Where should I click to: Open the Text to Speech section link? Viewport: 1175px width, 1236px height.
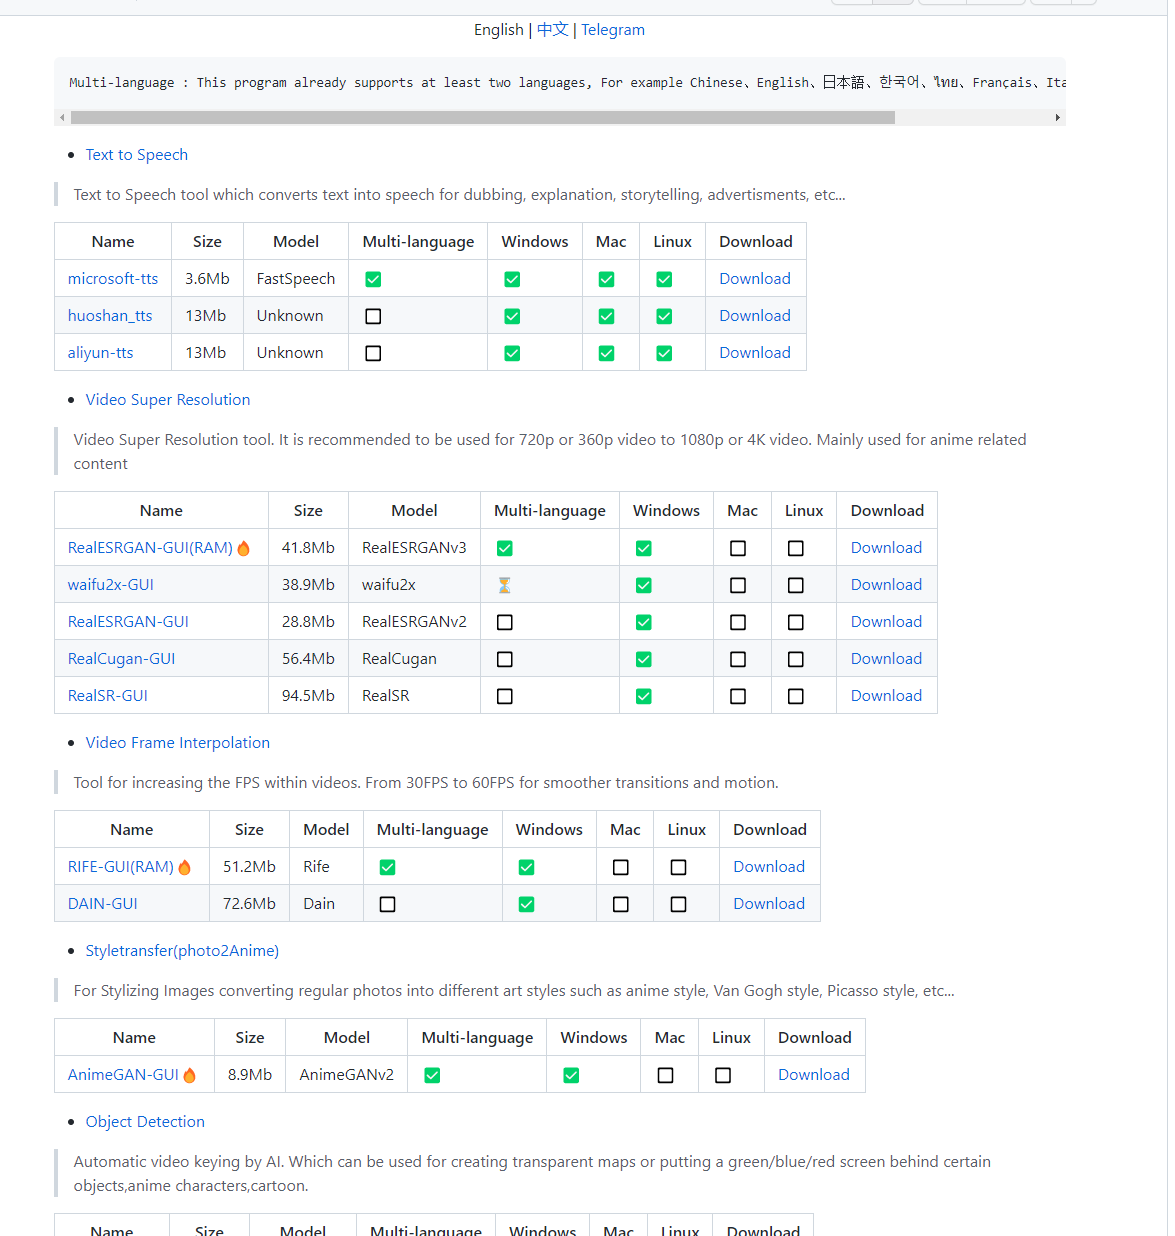[x=136, y=154]
